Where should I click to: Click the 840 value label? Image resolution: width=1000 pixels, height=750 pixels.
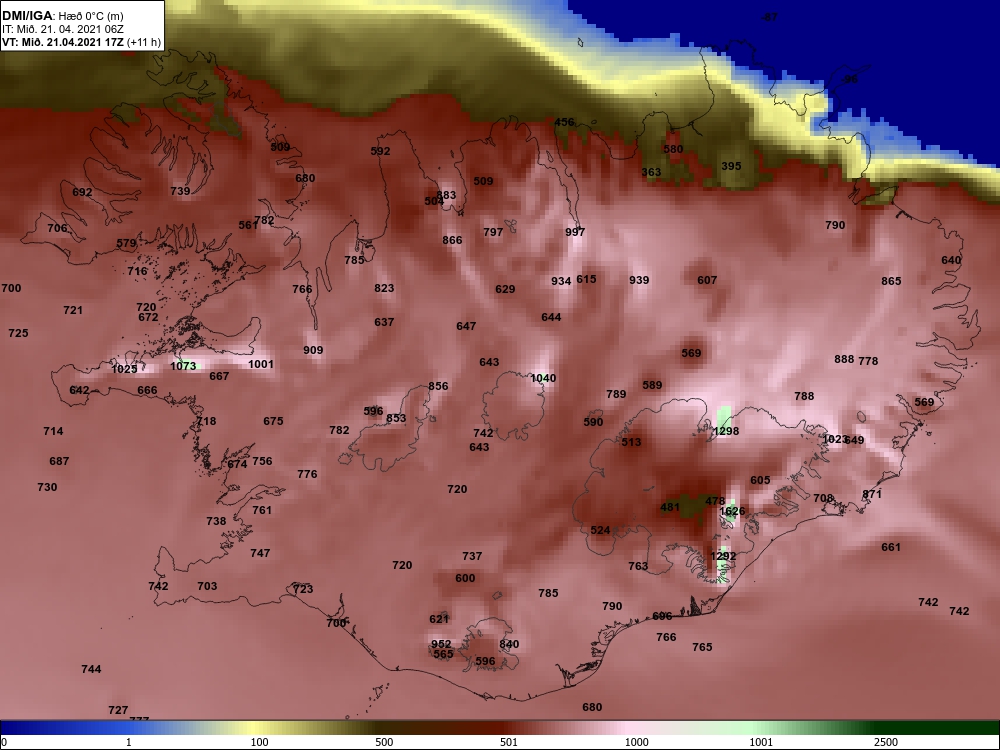point(509,644)
